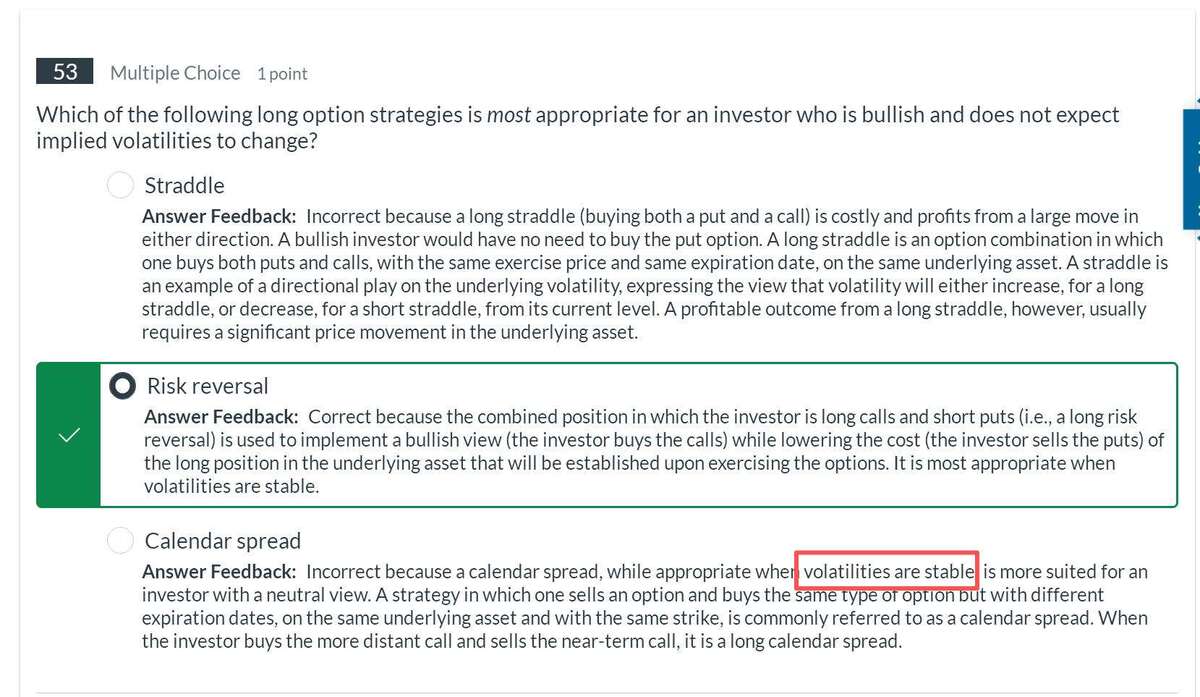Select the Straddle radio button
The height and width of the screenshot is (697, 1200).
point(120,185)
